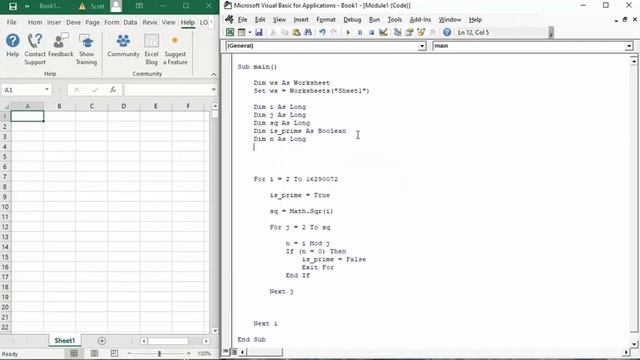Switch to the Data tab in Excel
The image size is (640, 360).
(x=130, y=22)
